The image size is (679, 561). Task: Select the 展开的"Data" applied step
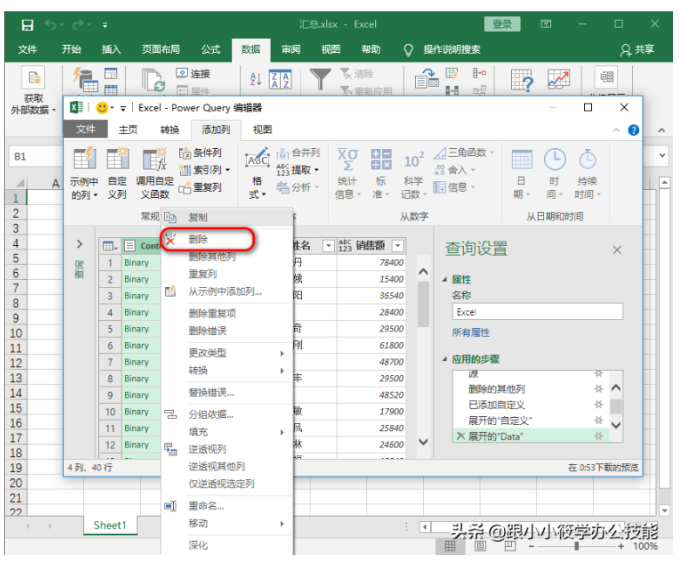click(532, 436)
